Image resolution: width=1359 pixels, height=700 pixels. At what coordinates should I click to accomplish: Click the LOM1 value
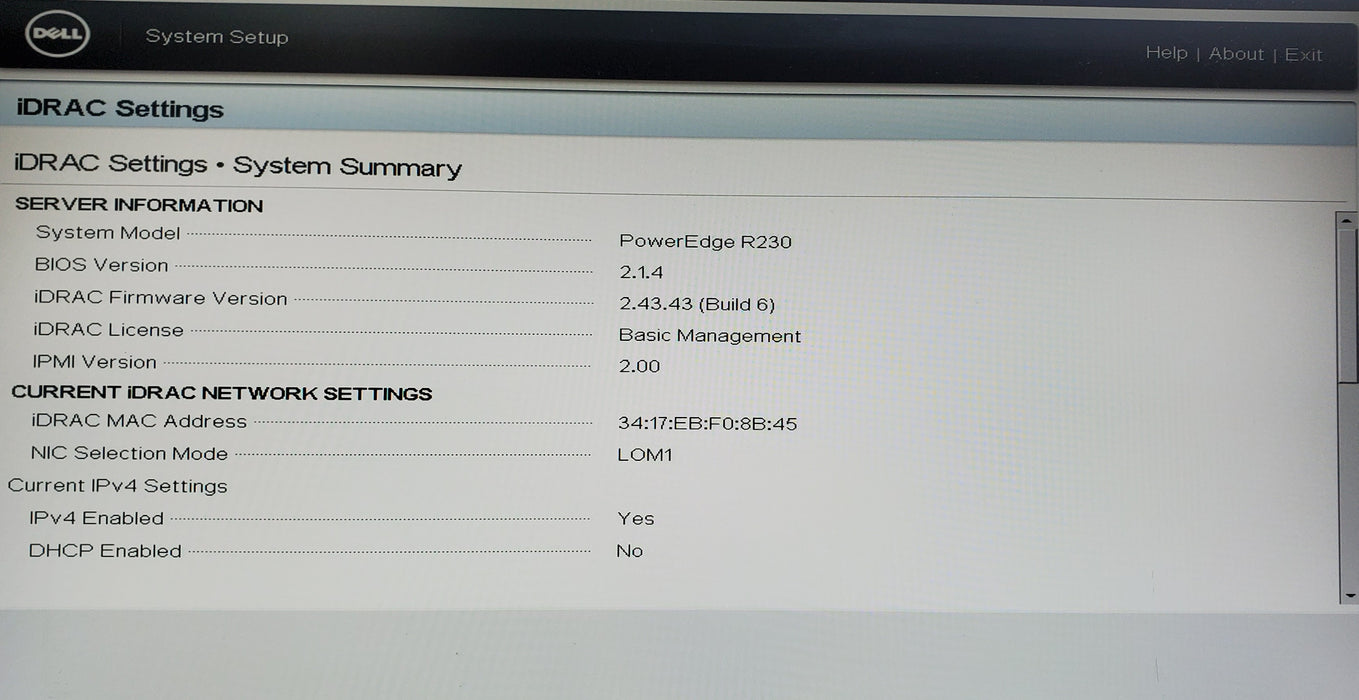tap(645, 455)
